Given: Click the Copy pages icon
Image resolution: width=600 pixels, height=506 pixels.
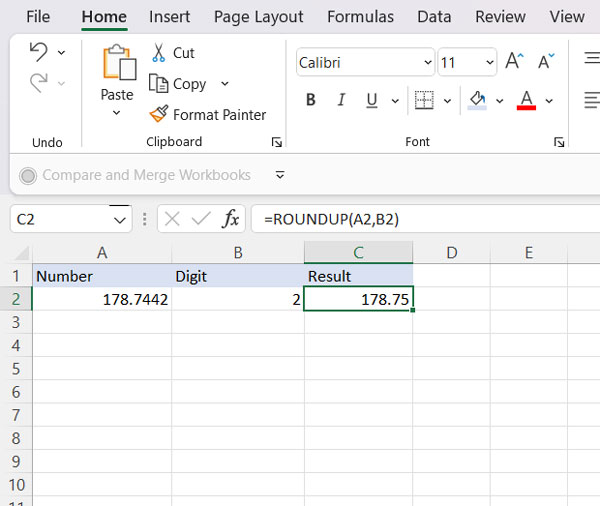Looking at the screenshot, I should point(158,83).
